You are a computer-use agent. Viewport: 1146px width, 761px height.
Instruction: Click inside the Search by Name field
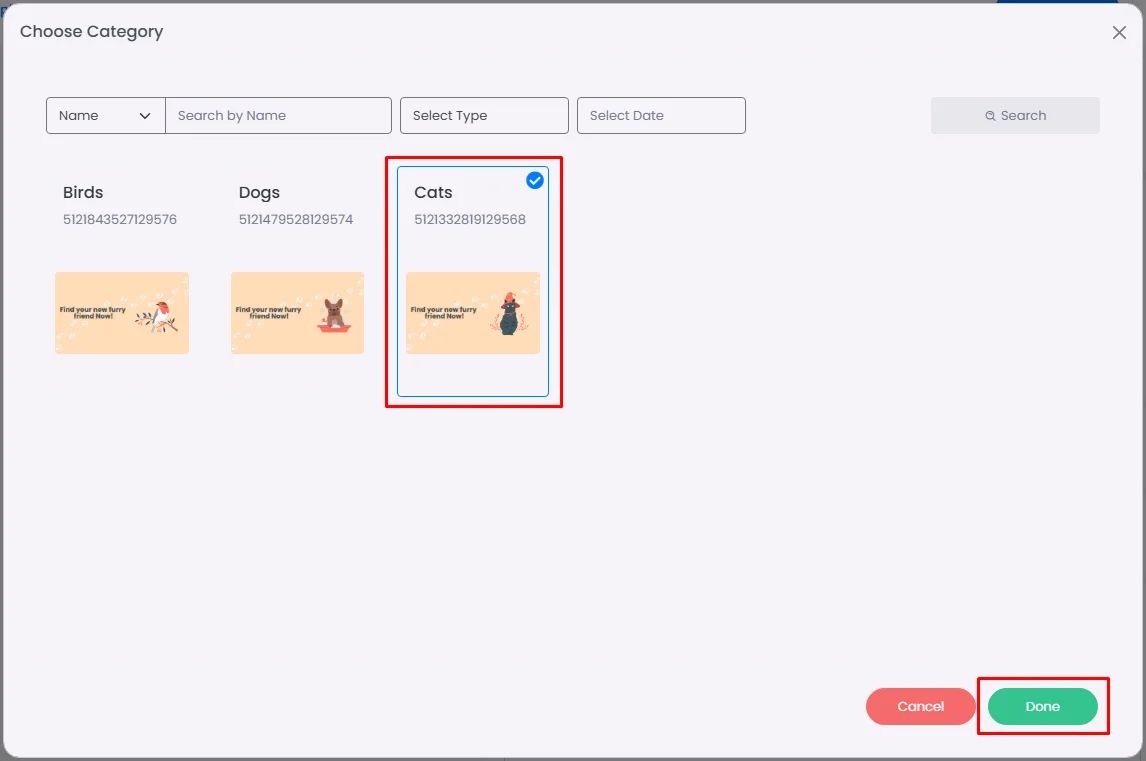tap(278, 116)
